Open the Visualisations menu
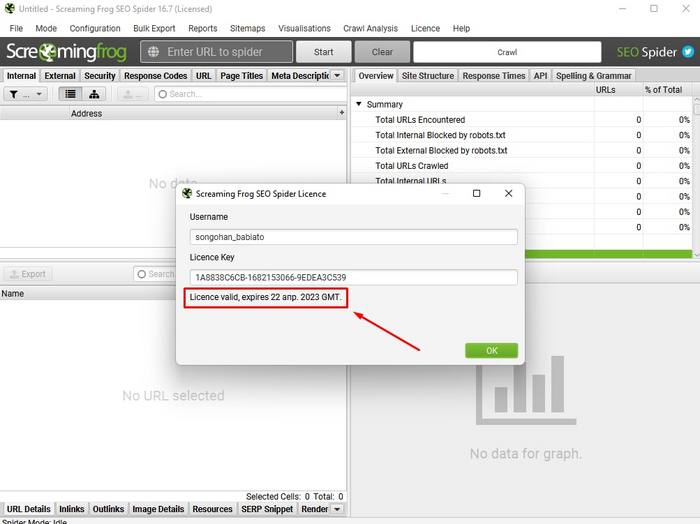This screenshot has height=524, width=700. pyautogui.click(x=304, y=28)
